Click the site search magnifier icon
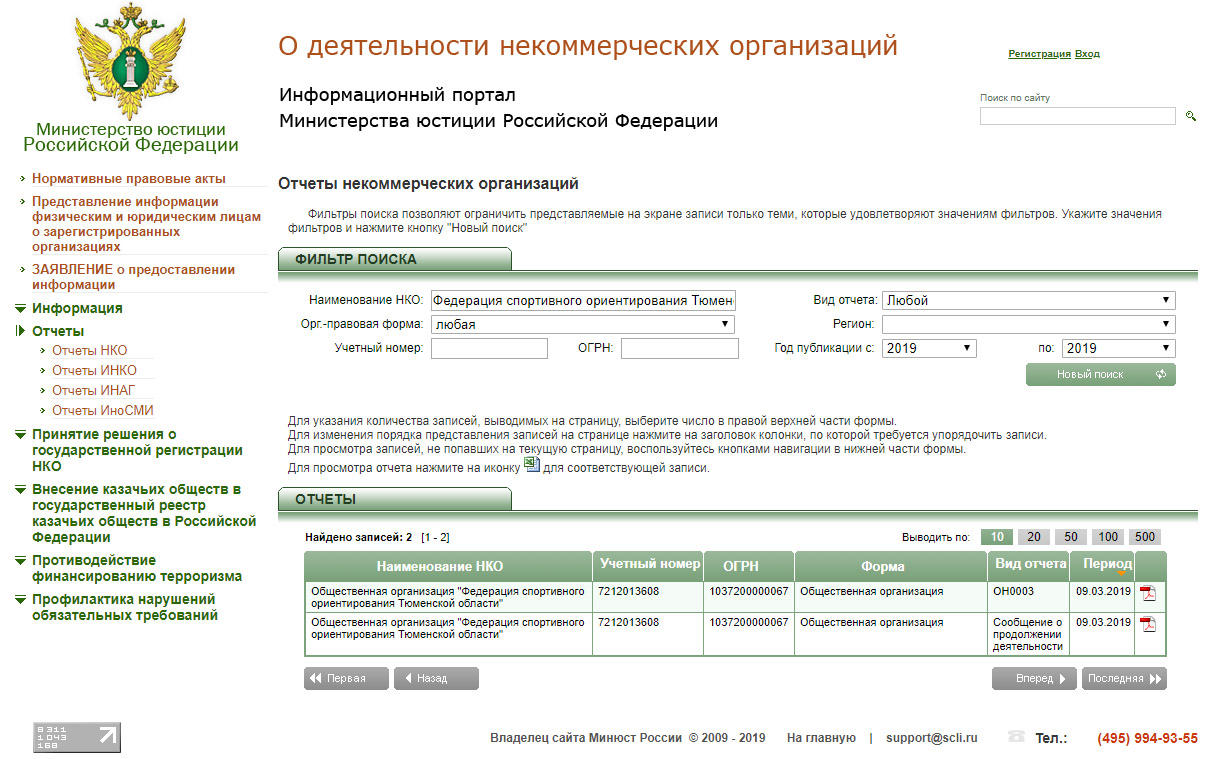 tap(1190, 116)
